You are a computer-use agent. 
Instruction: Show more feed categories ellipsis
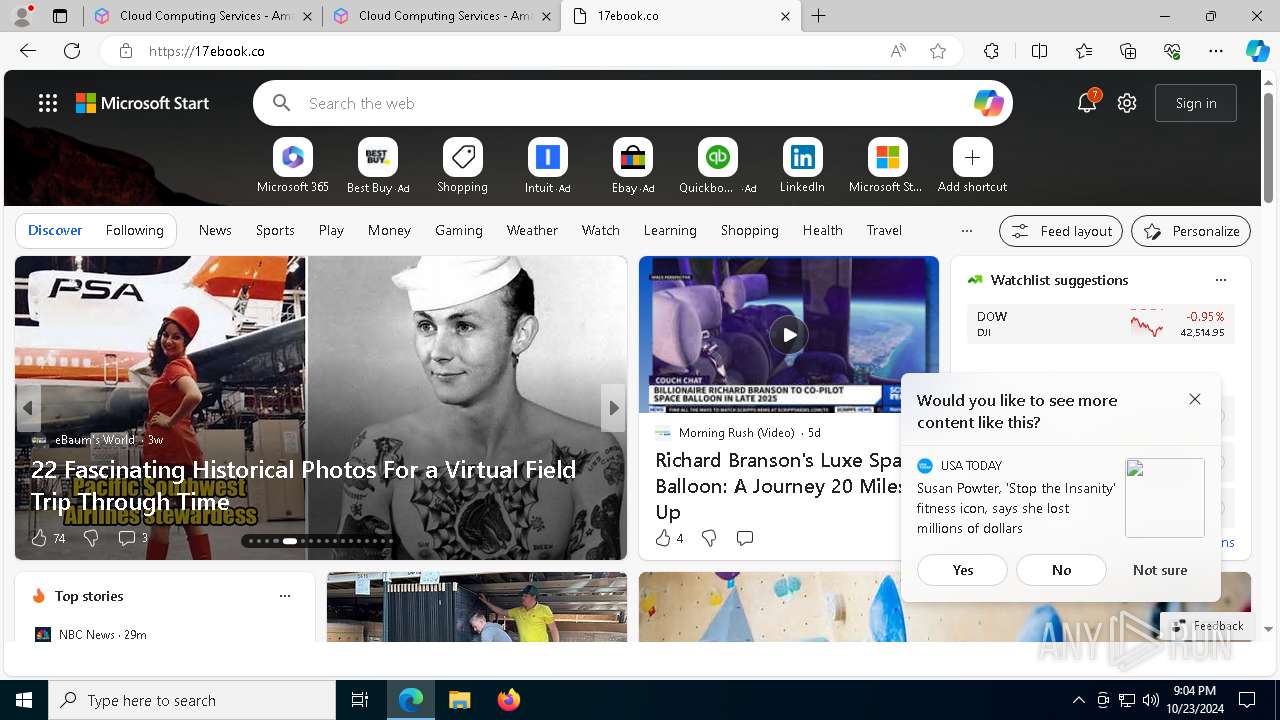pyautogui.click(x=966, y=230)
